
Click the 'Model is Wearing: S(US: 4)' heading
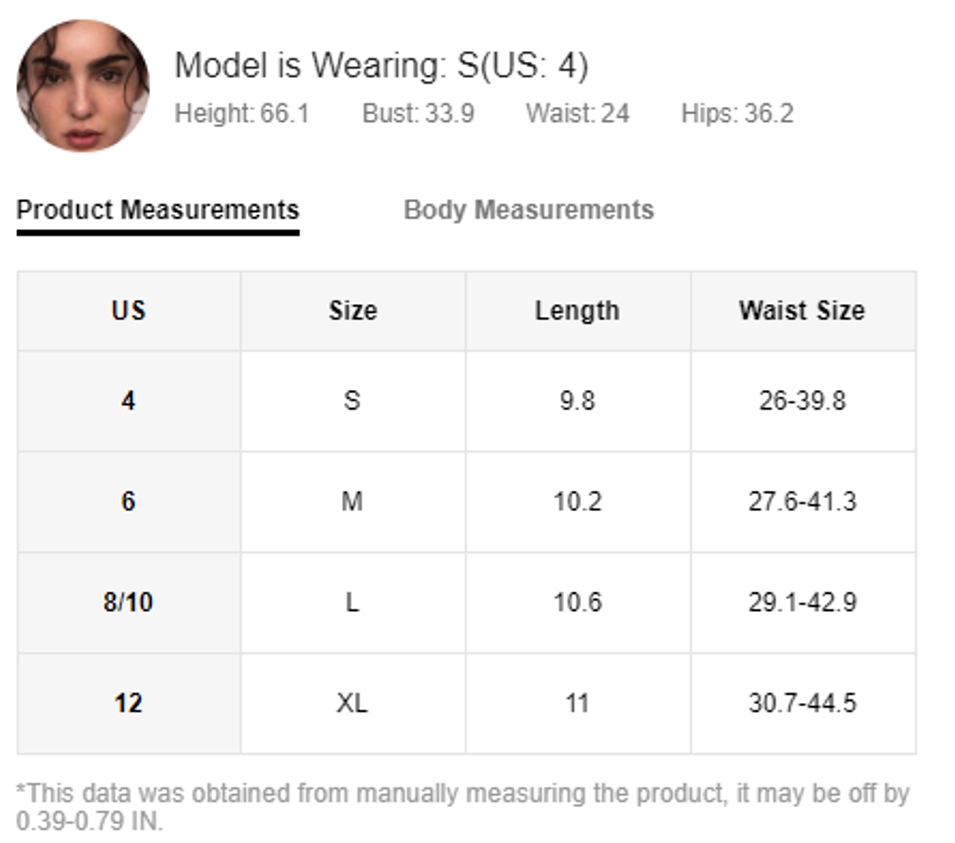pyautogui.click(x=382, y=65)
